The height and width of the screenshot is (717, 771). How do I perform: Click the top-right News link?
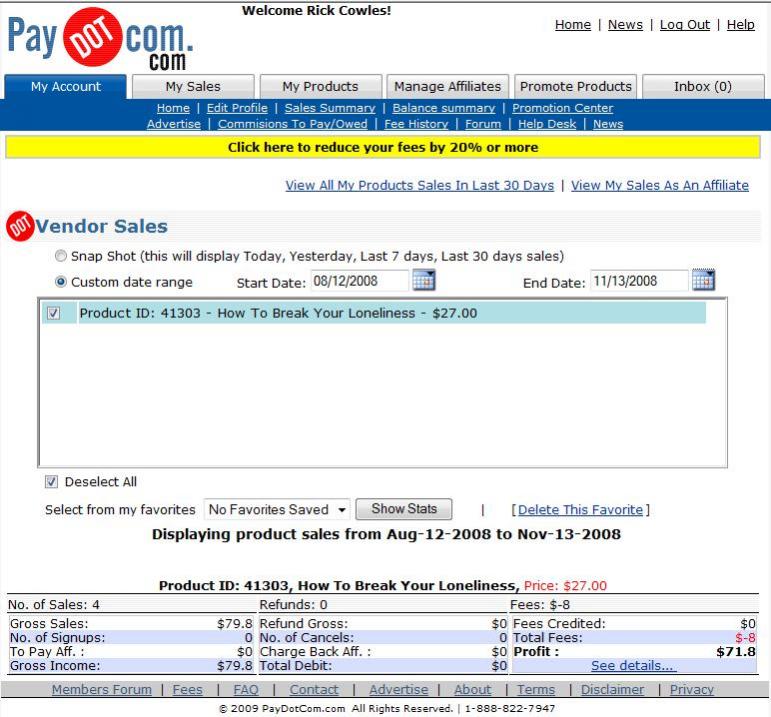(x=625, y=25)
